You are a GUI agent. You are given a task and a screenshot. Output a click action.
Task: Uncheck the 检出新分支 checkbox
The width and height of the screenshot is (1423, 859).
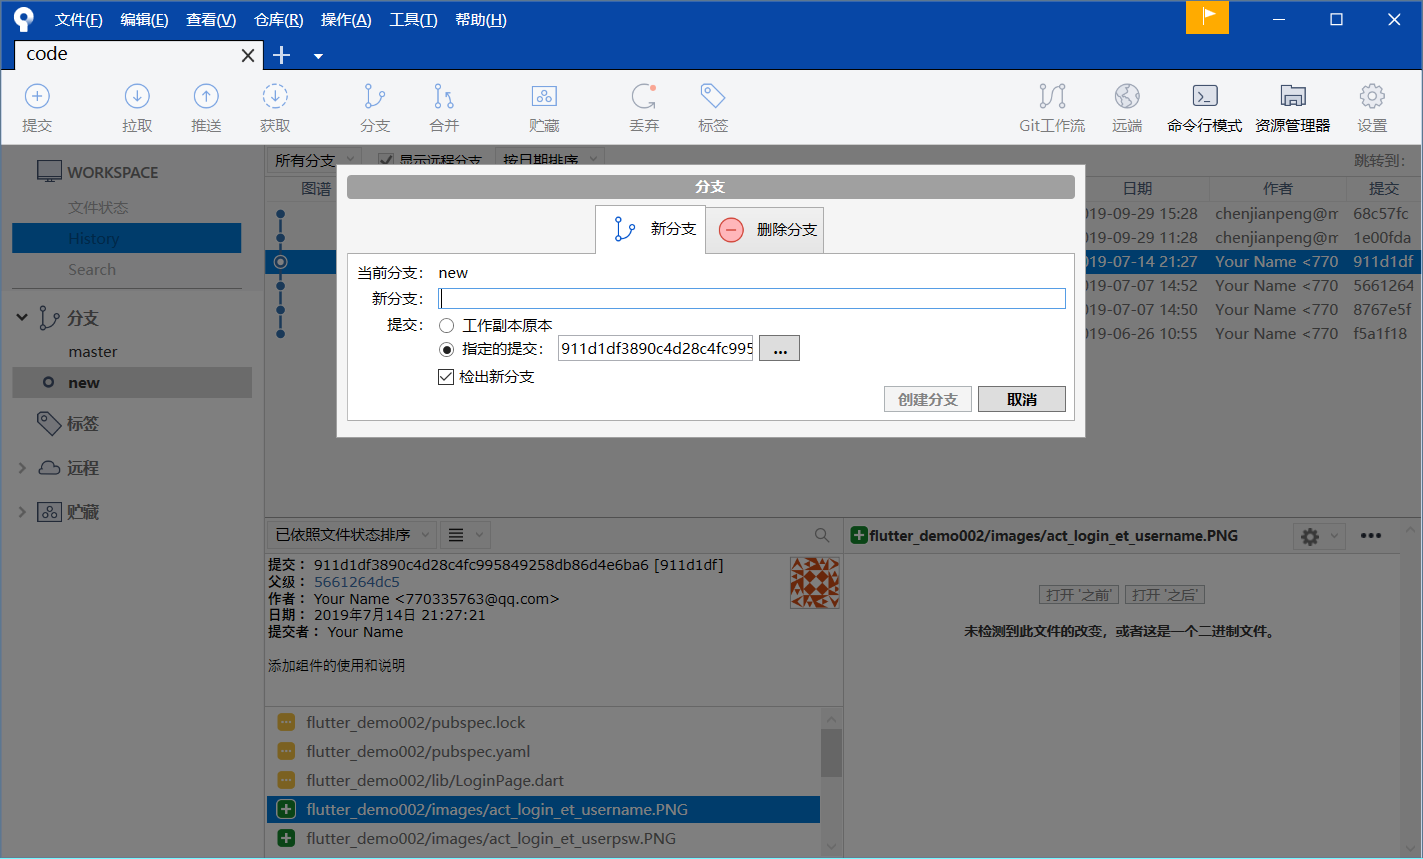(446, 377)
